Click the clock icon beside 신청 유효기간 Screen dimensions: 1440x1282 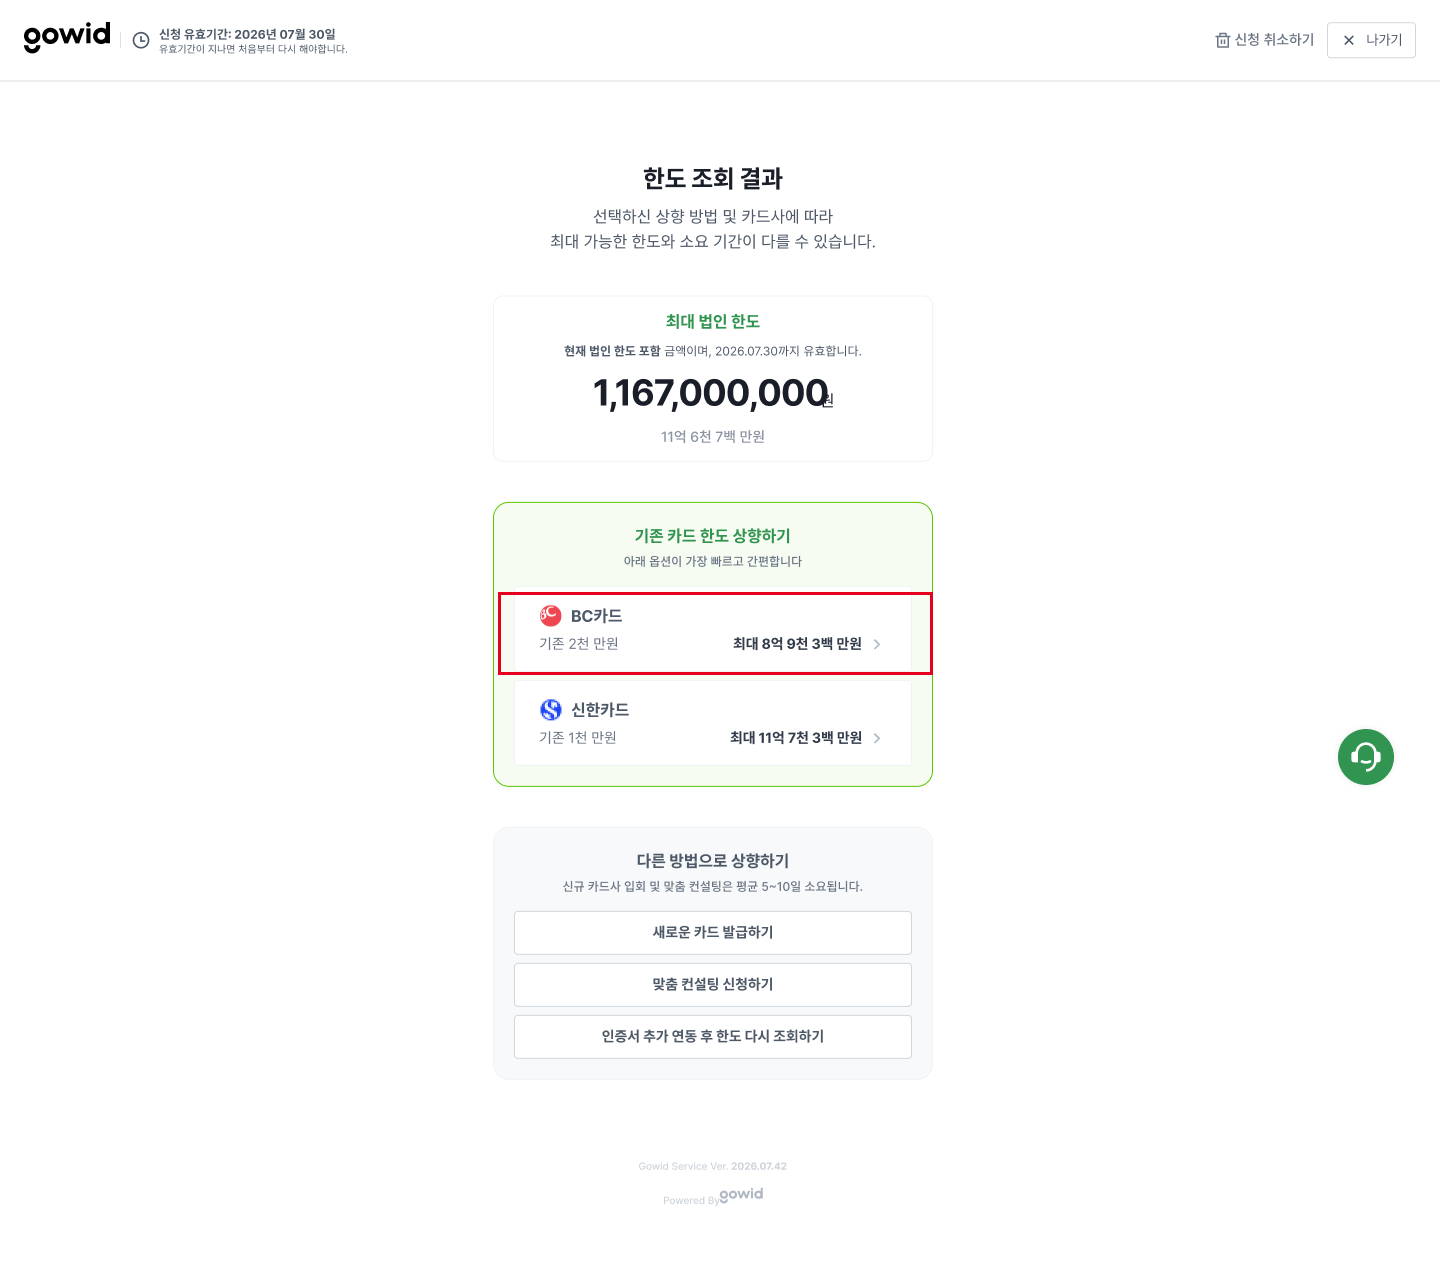pos(141,40)
